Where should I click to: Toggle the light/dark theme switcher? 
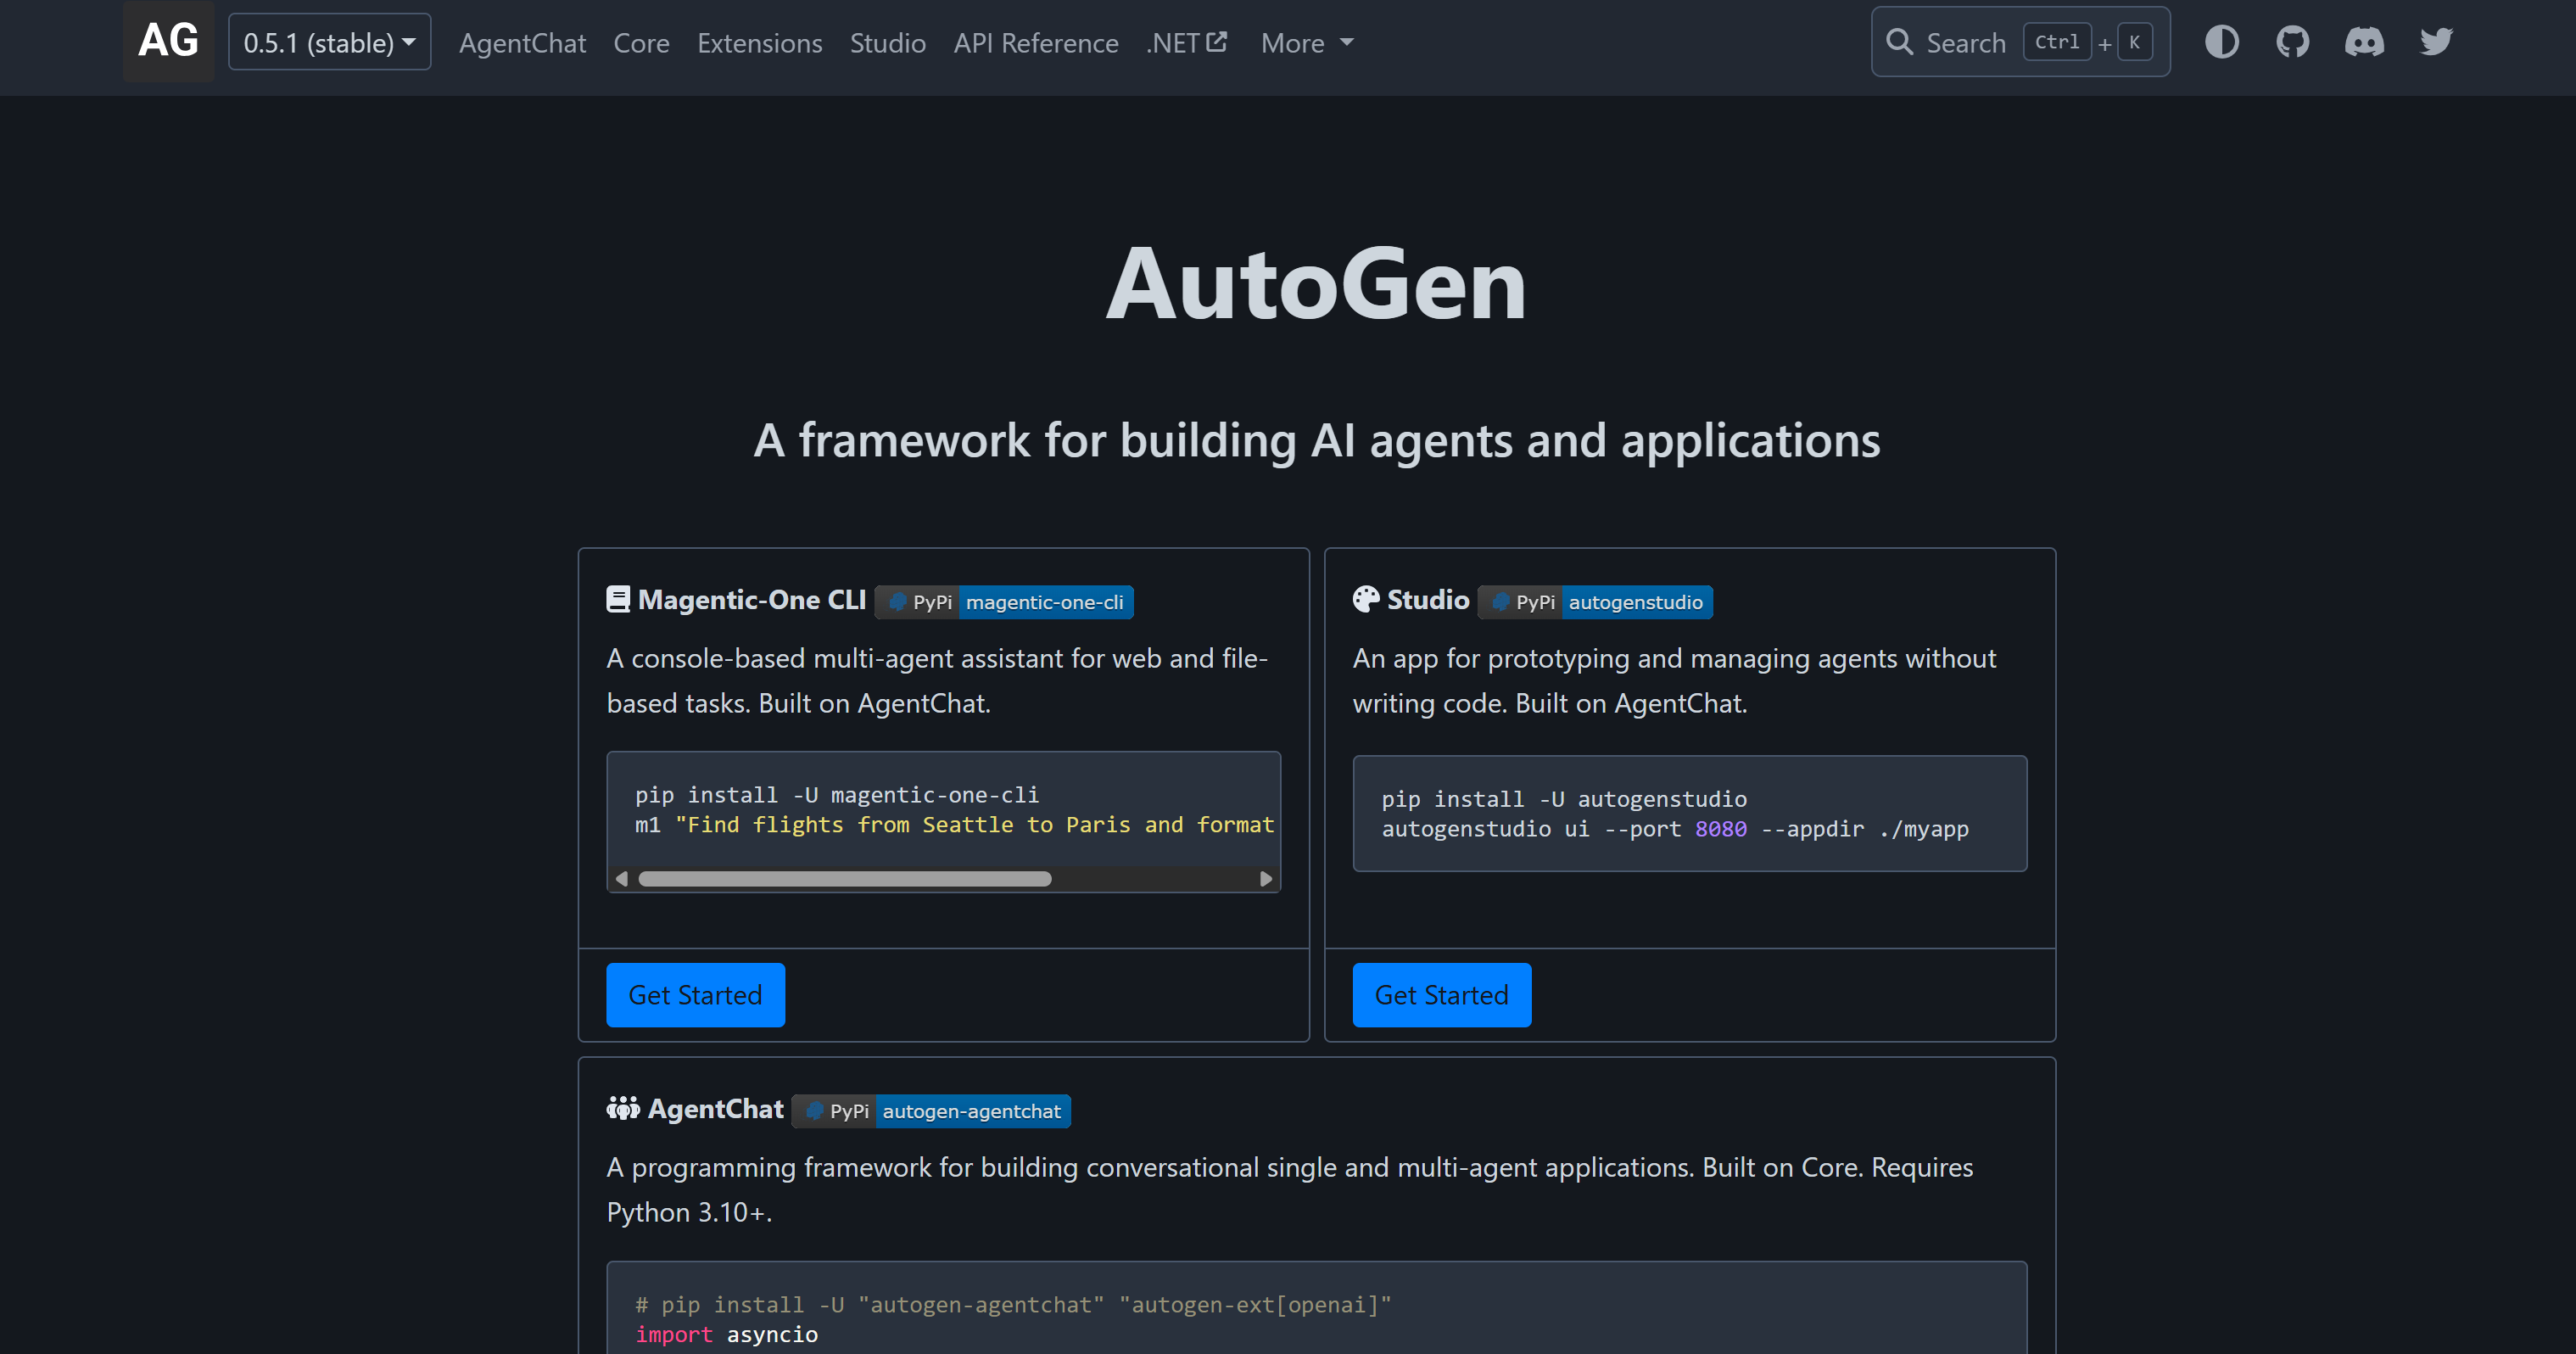pyautogui.click(x=2221, y=42)
